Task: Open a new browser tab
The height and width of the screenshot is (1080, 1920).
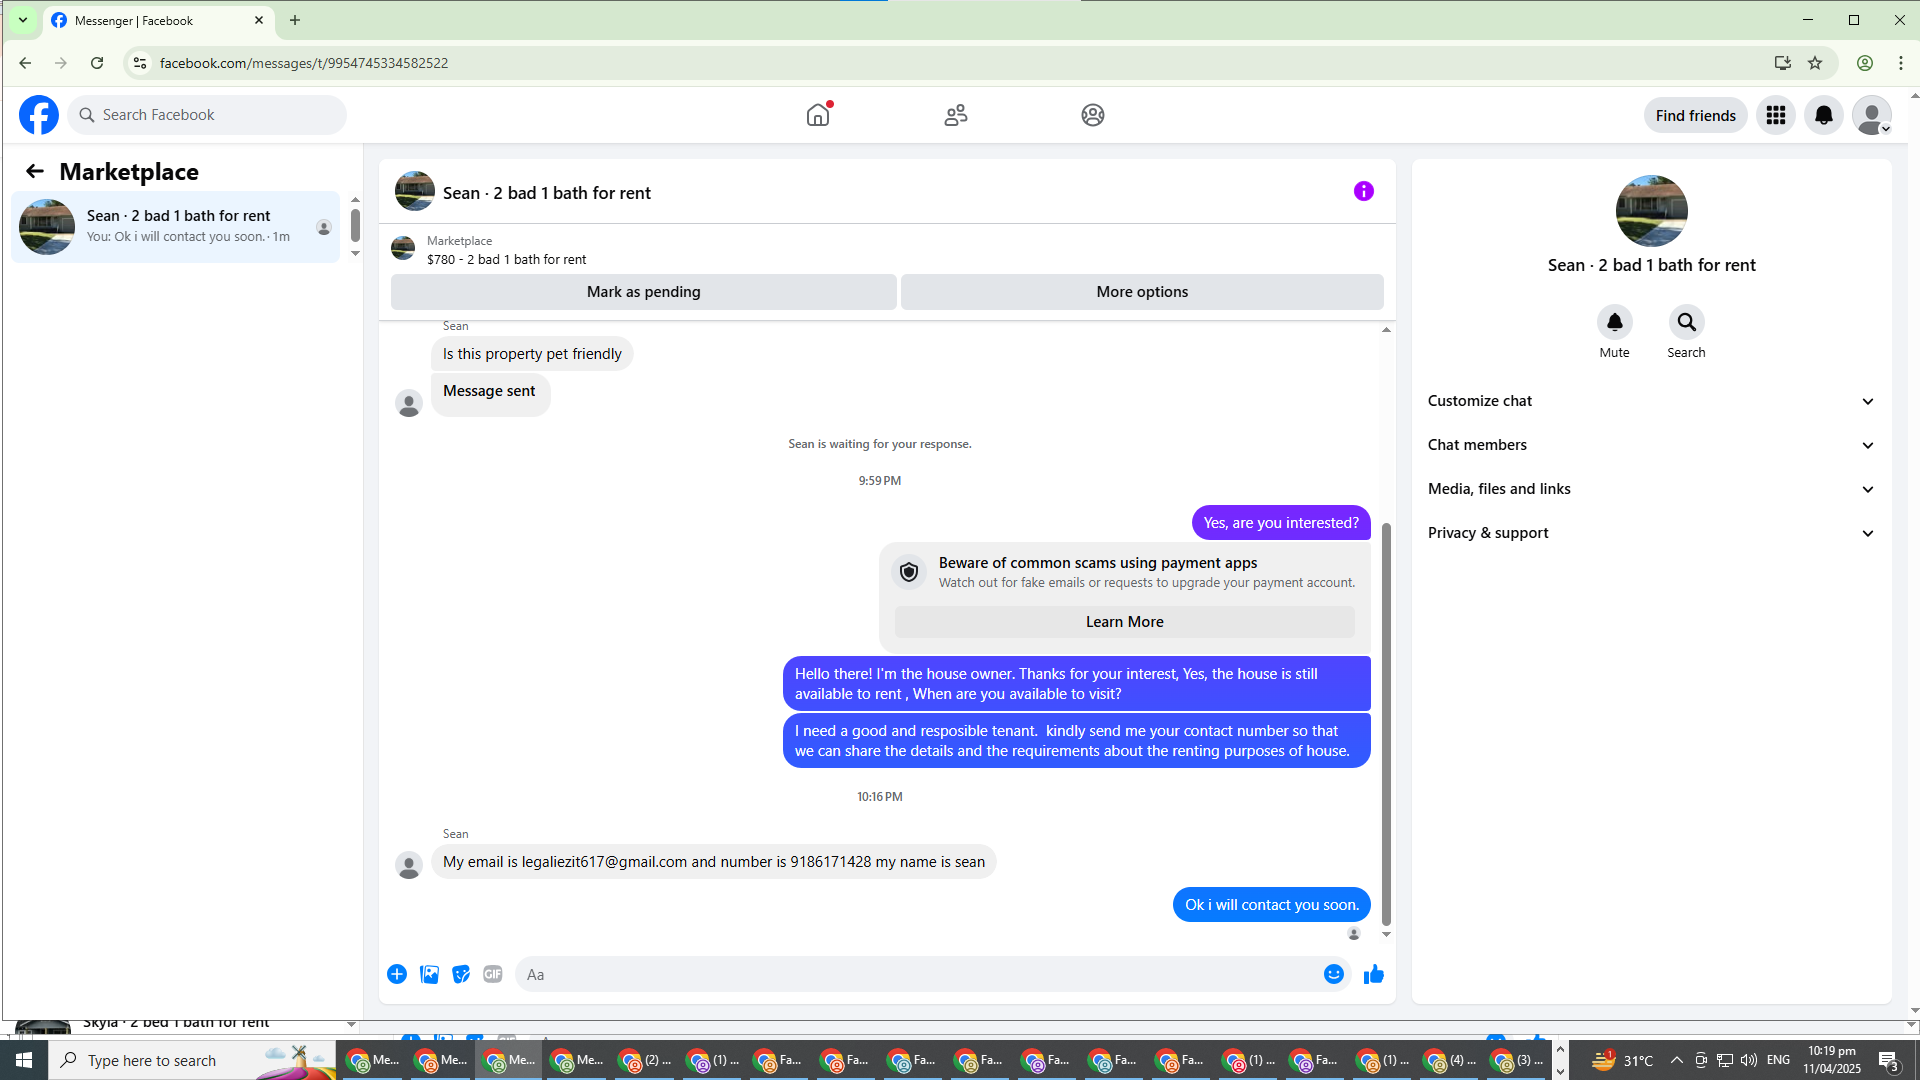Action: coord(295,20)
